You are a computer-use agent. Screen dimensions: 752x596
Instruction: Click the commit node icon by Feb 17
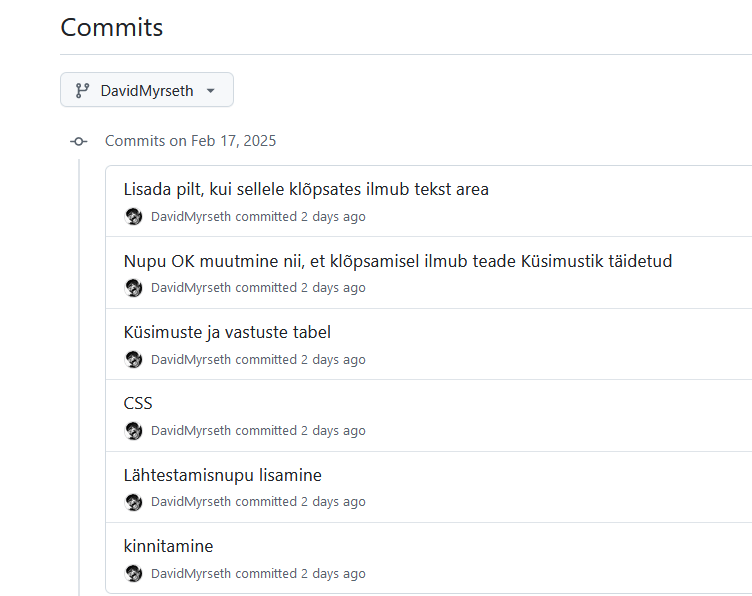(x=79, y=141)
